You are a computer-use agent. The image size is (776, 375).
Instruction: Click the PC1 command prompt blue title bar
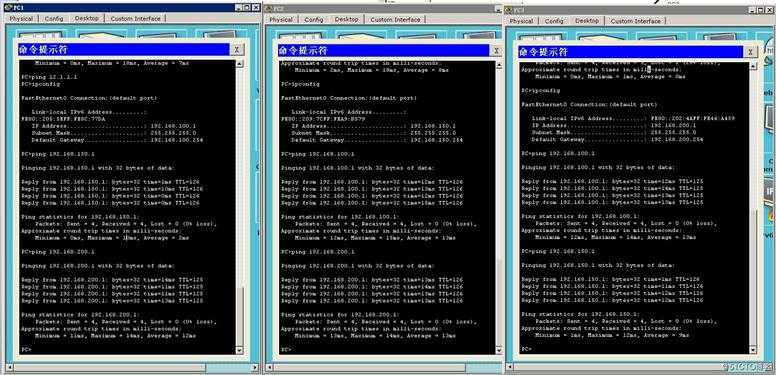pyautogui.click(x=124, y=49)
